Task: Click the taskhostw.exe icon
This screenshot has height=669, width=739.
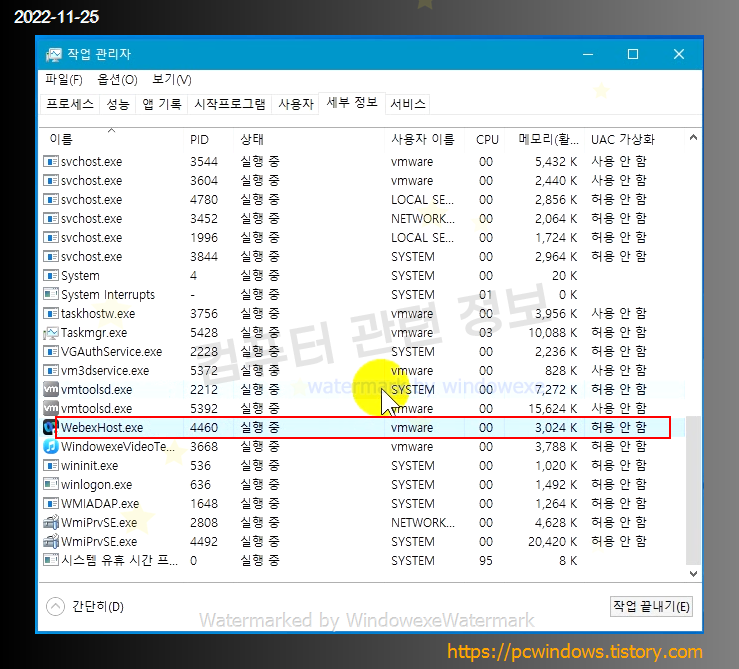Action: point(50,313)
